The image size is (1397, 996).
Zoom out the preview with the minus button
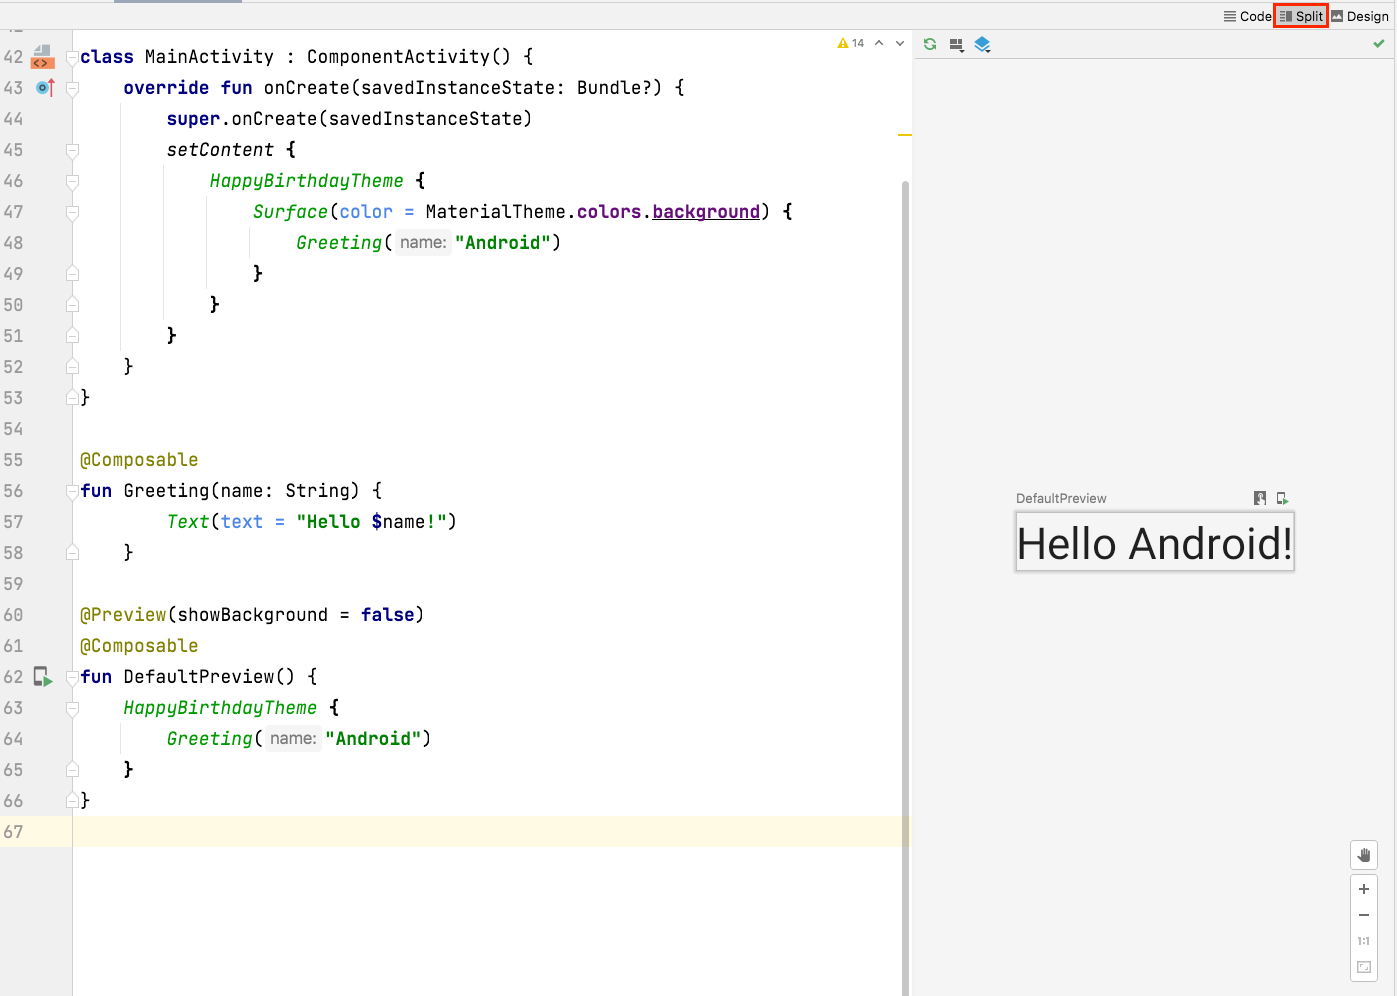tap(1363, 915)
